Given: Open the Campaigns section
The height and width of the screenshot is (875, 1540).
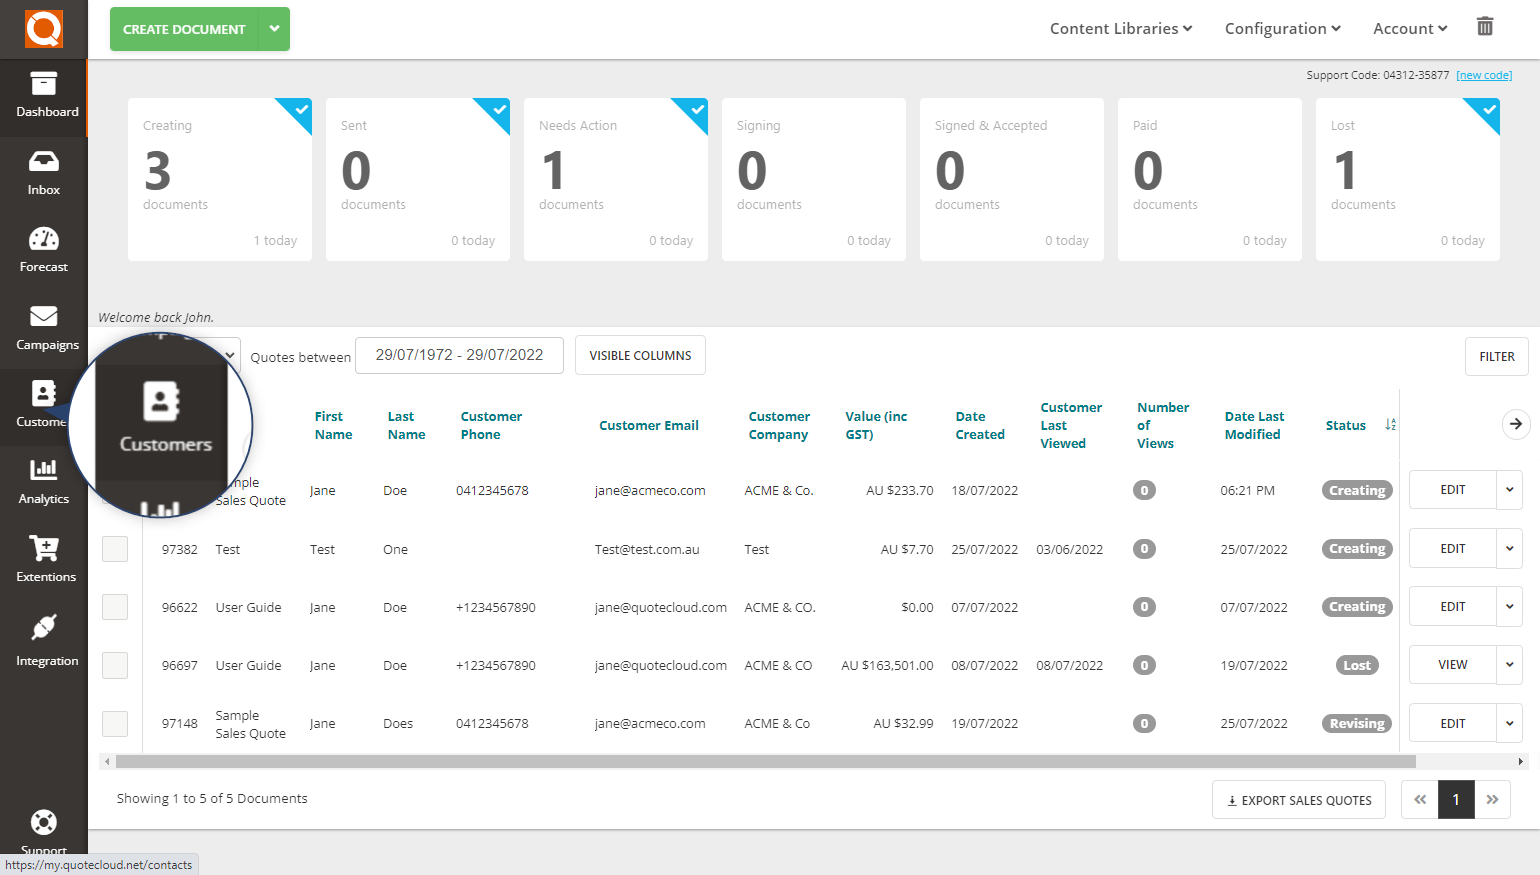Looking at the screenshot, I should [x=43, y=330].
